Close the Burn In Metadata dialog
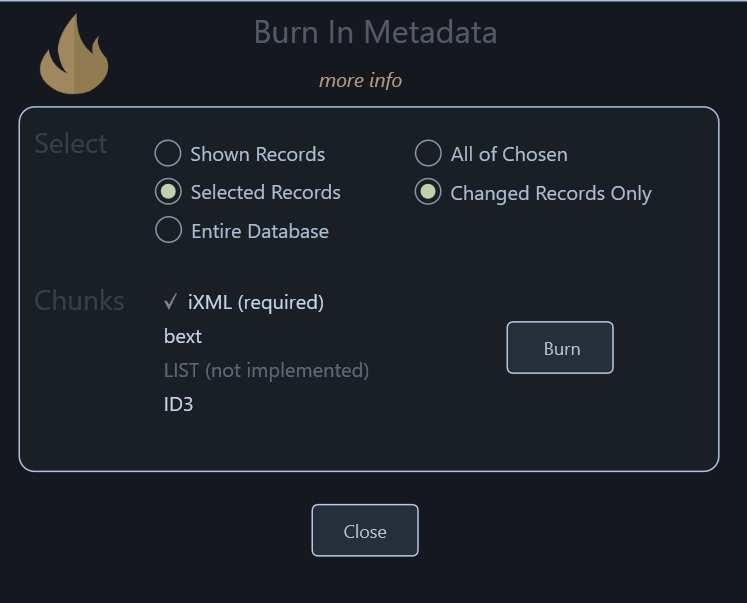 (365, 530)
